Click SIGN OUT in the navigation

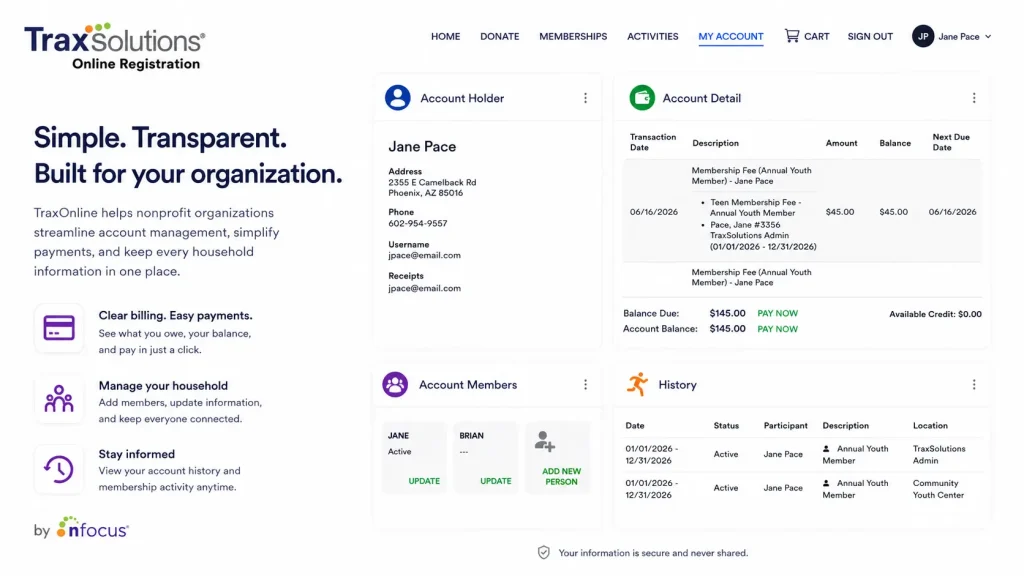tap(870, 37)
